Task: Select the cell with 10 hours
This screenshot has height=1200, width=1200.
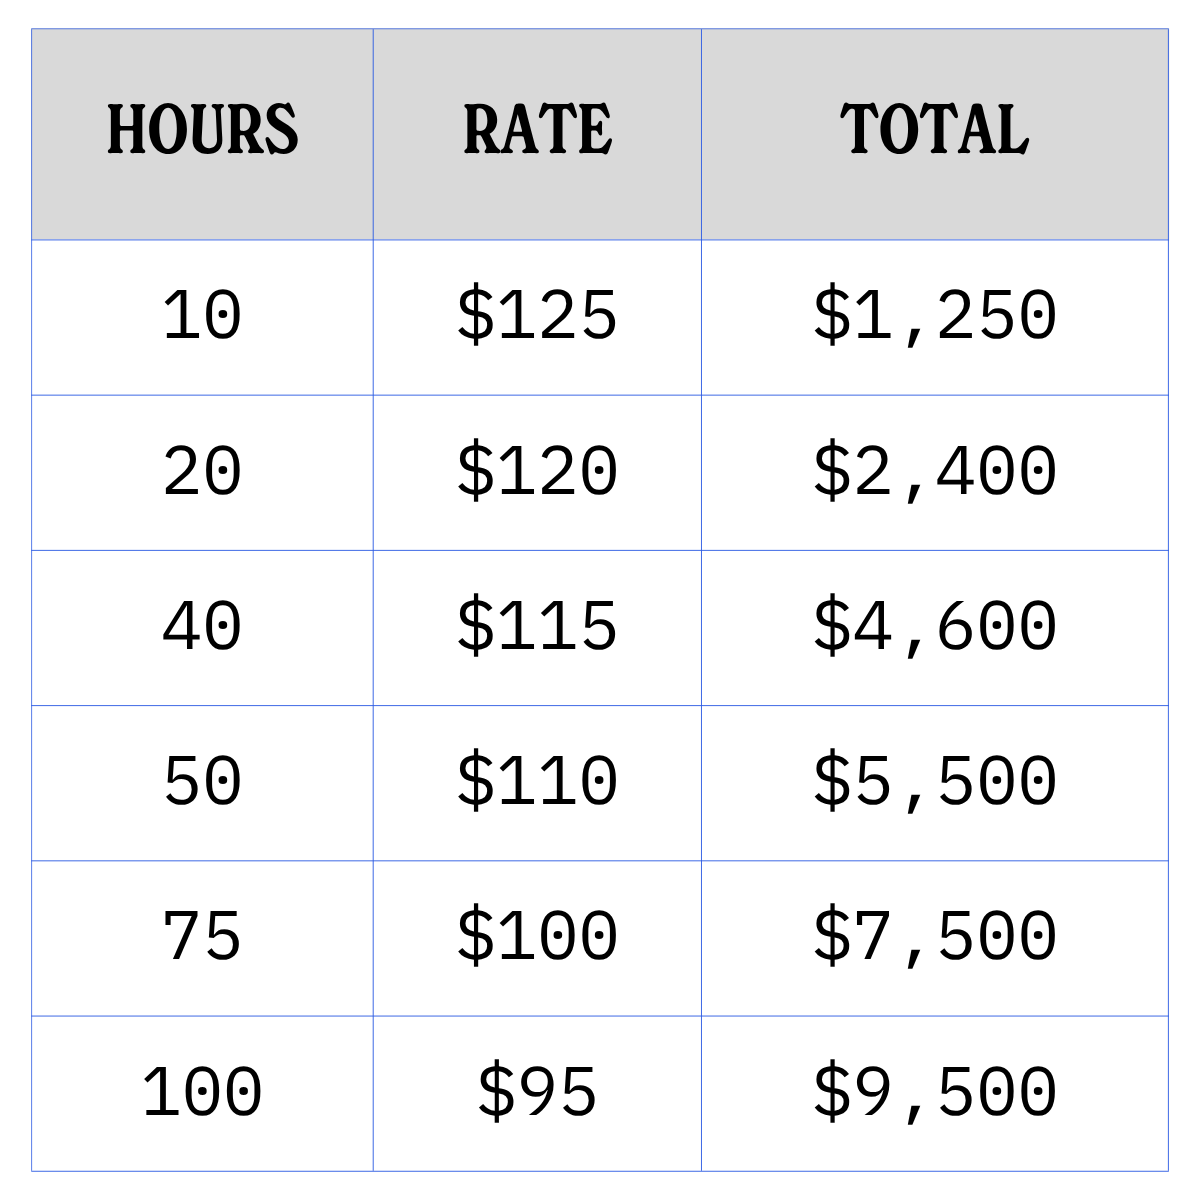Action: pos(202,318)
